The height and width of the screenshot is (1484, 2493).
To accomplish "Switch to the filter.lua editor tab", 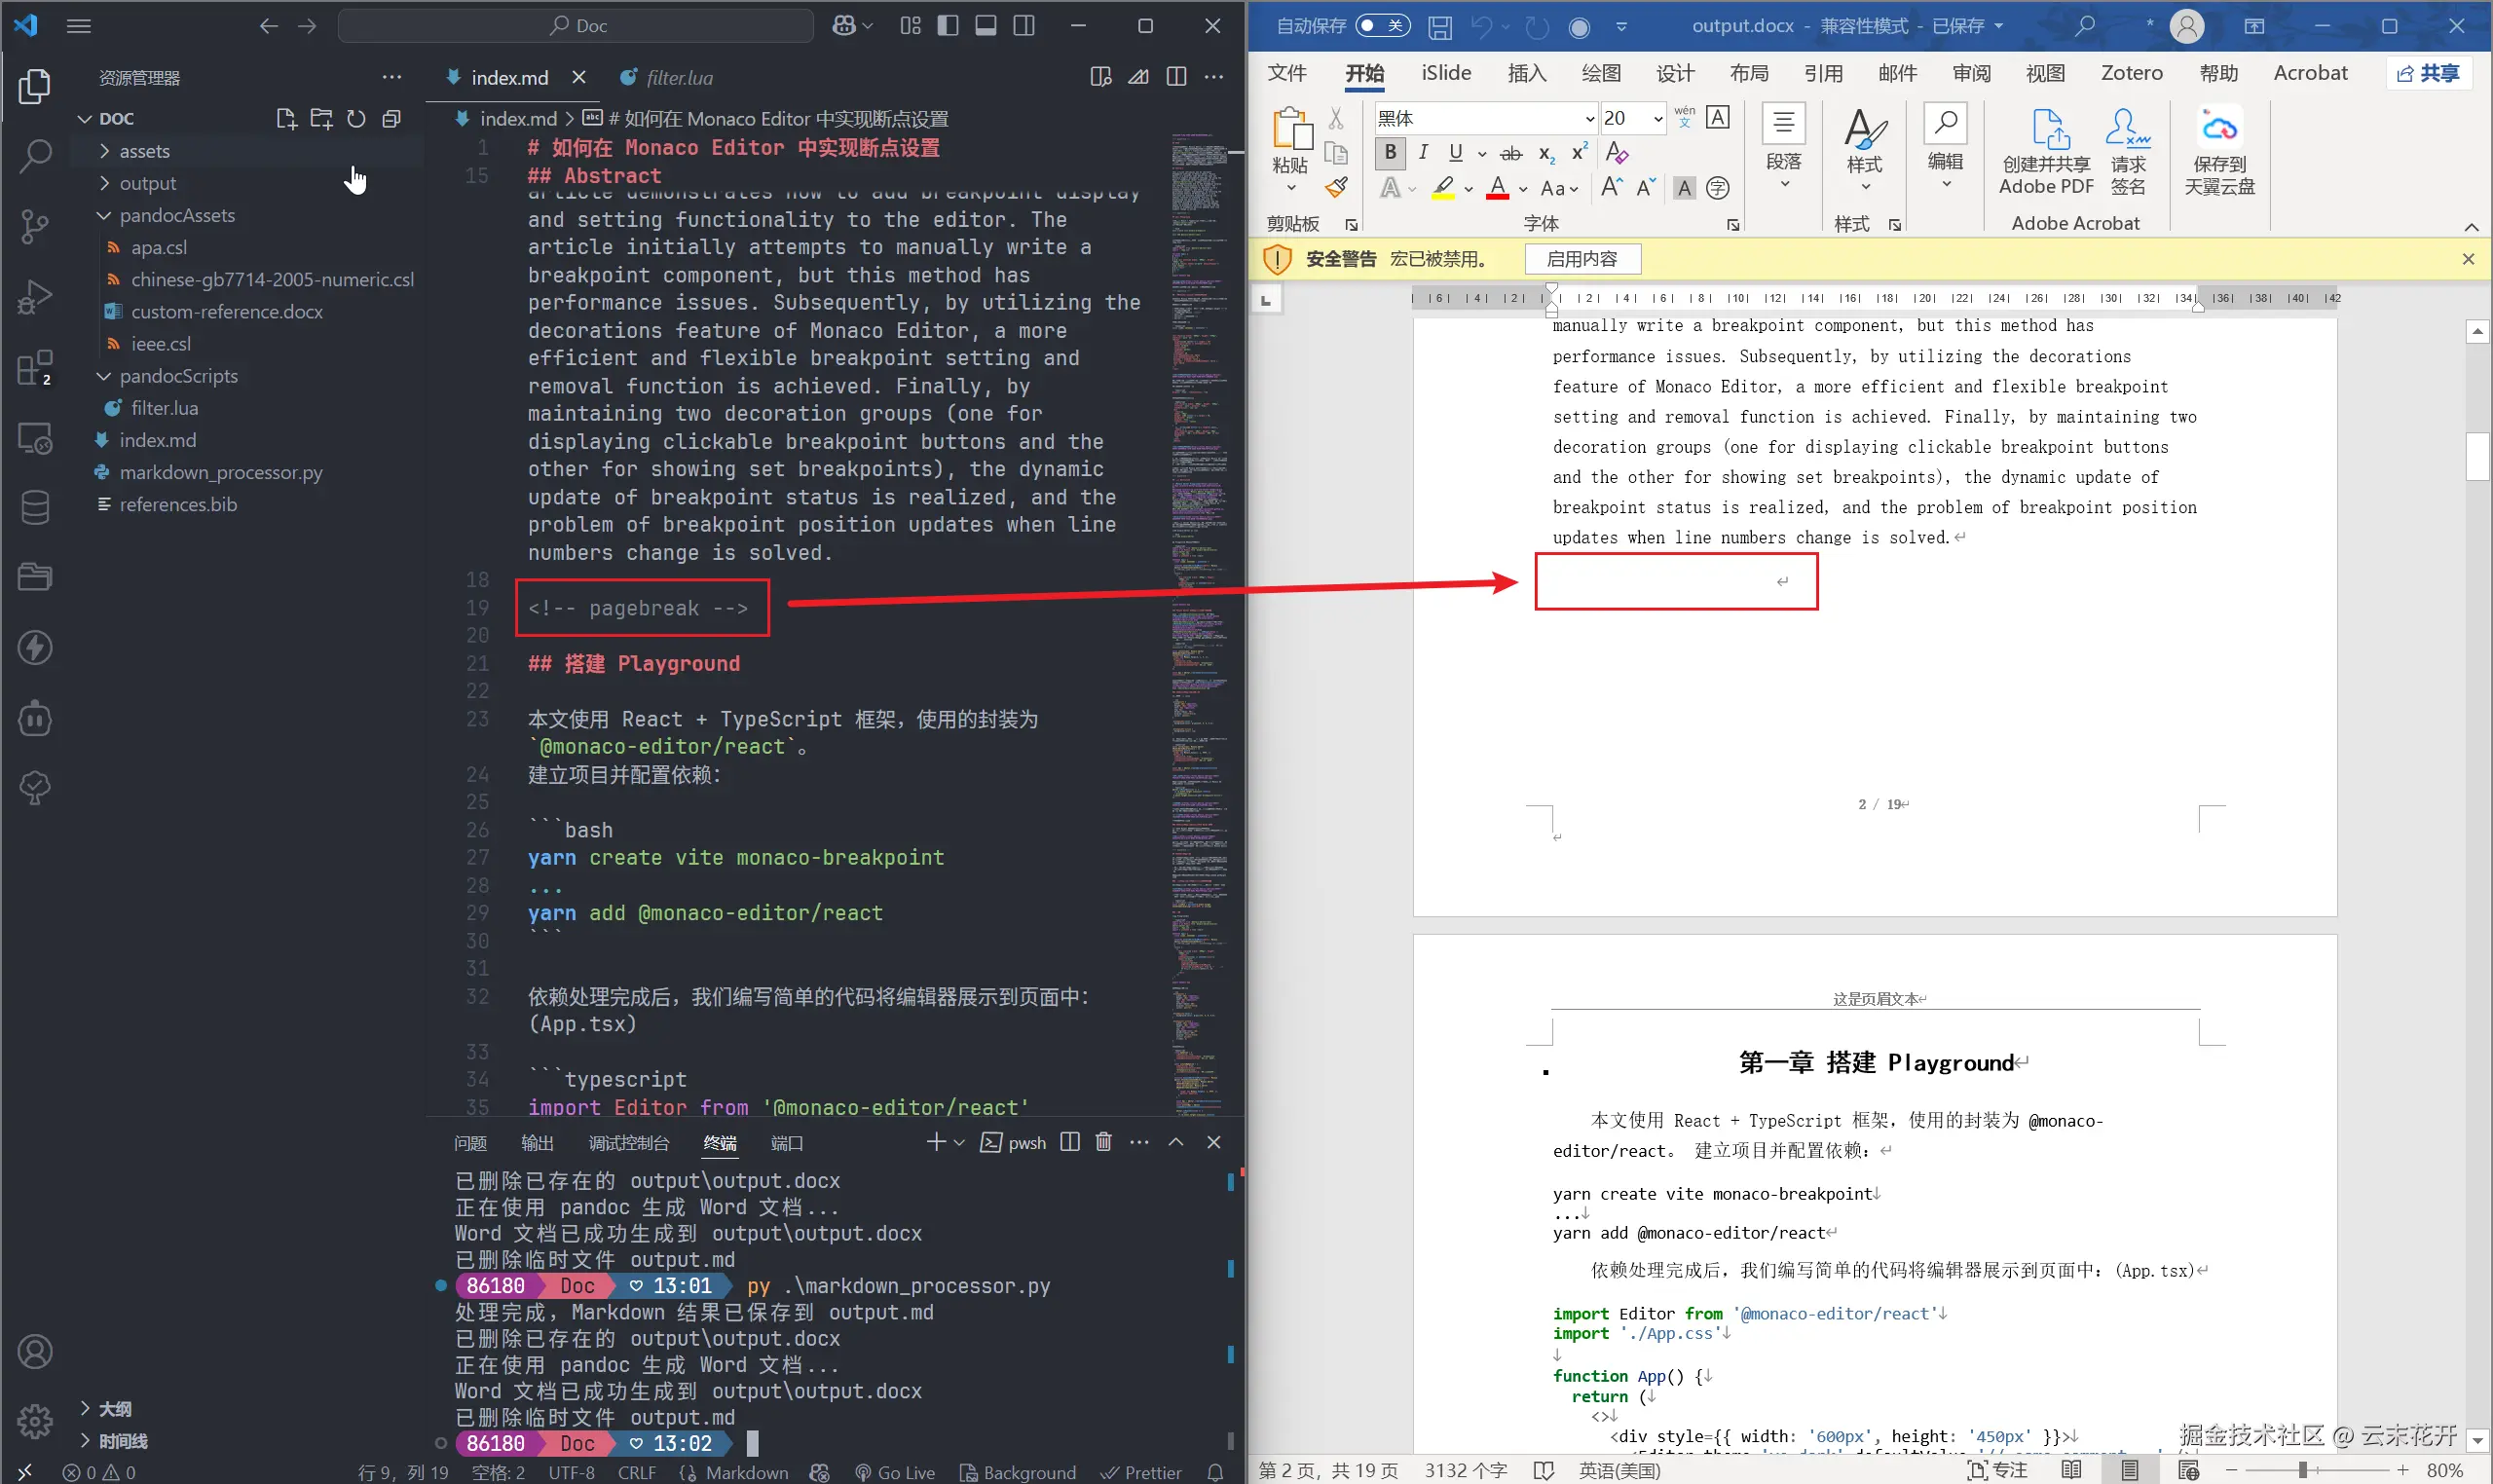I will pyautogui.click(x=678, y=78).
